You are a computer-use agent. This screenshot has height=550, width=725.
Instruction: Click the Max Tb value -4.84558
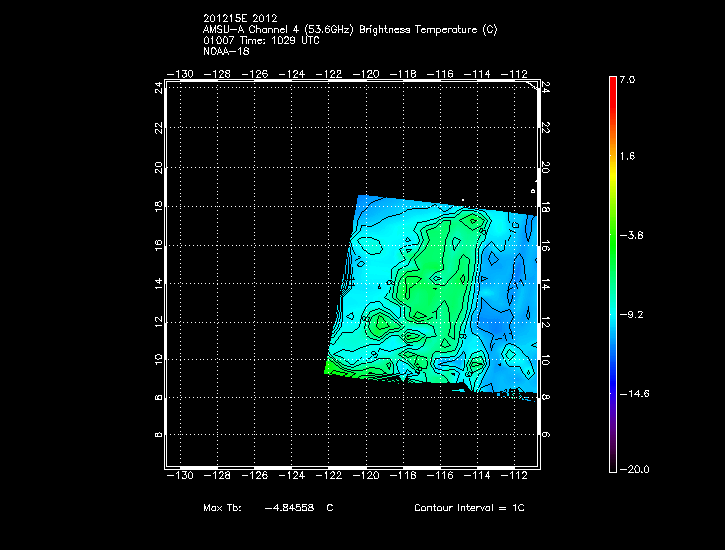point(289,508)
